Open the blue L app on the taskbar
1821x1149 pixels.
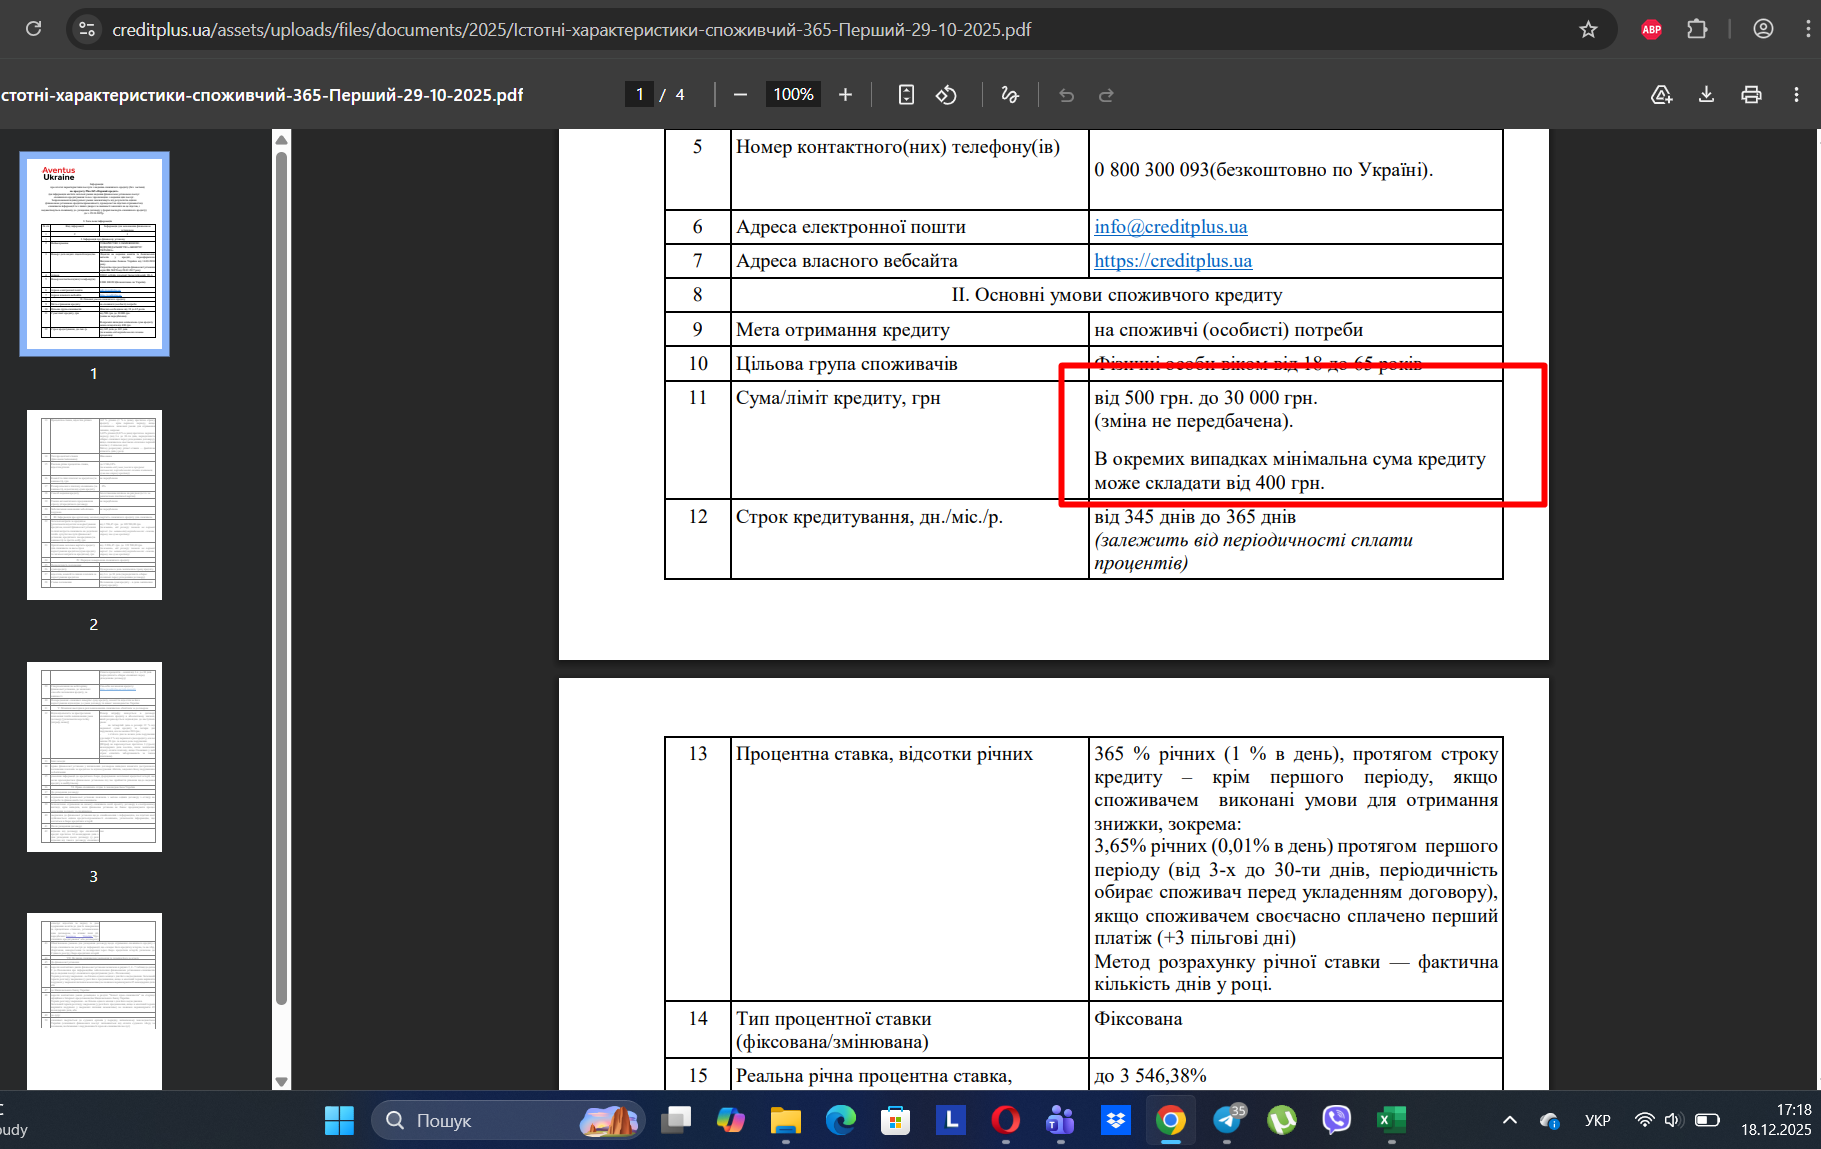click(951, 1120)
